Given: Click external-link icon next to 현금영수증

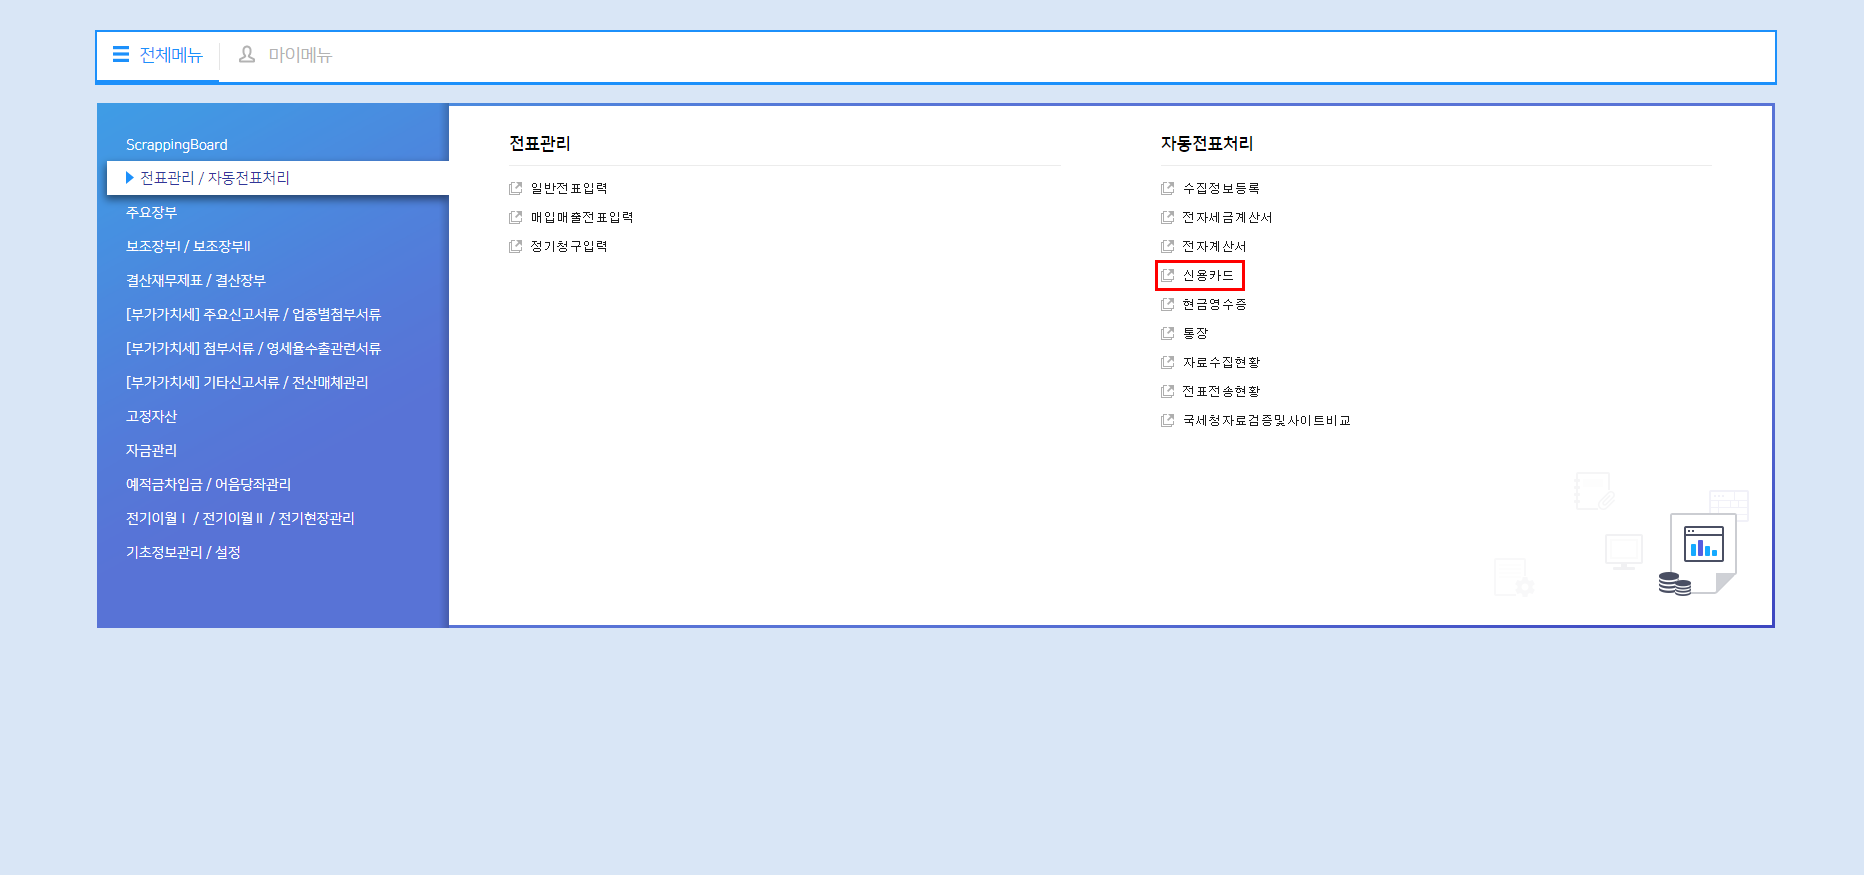Looking at the screenshot, I should click(x=1167, y=304).
